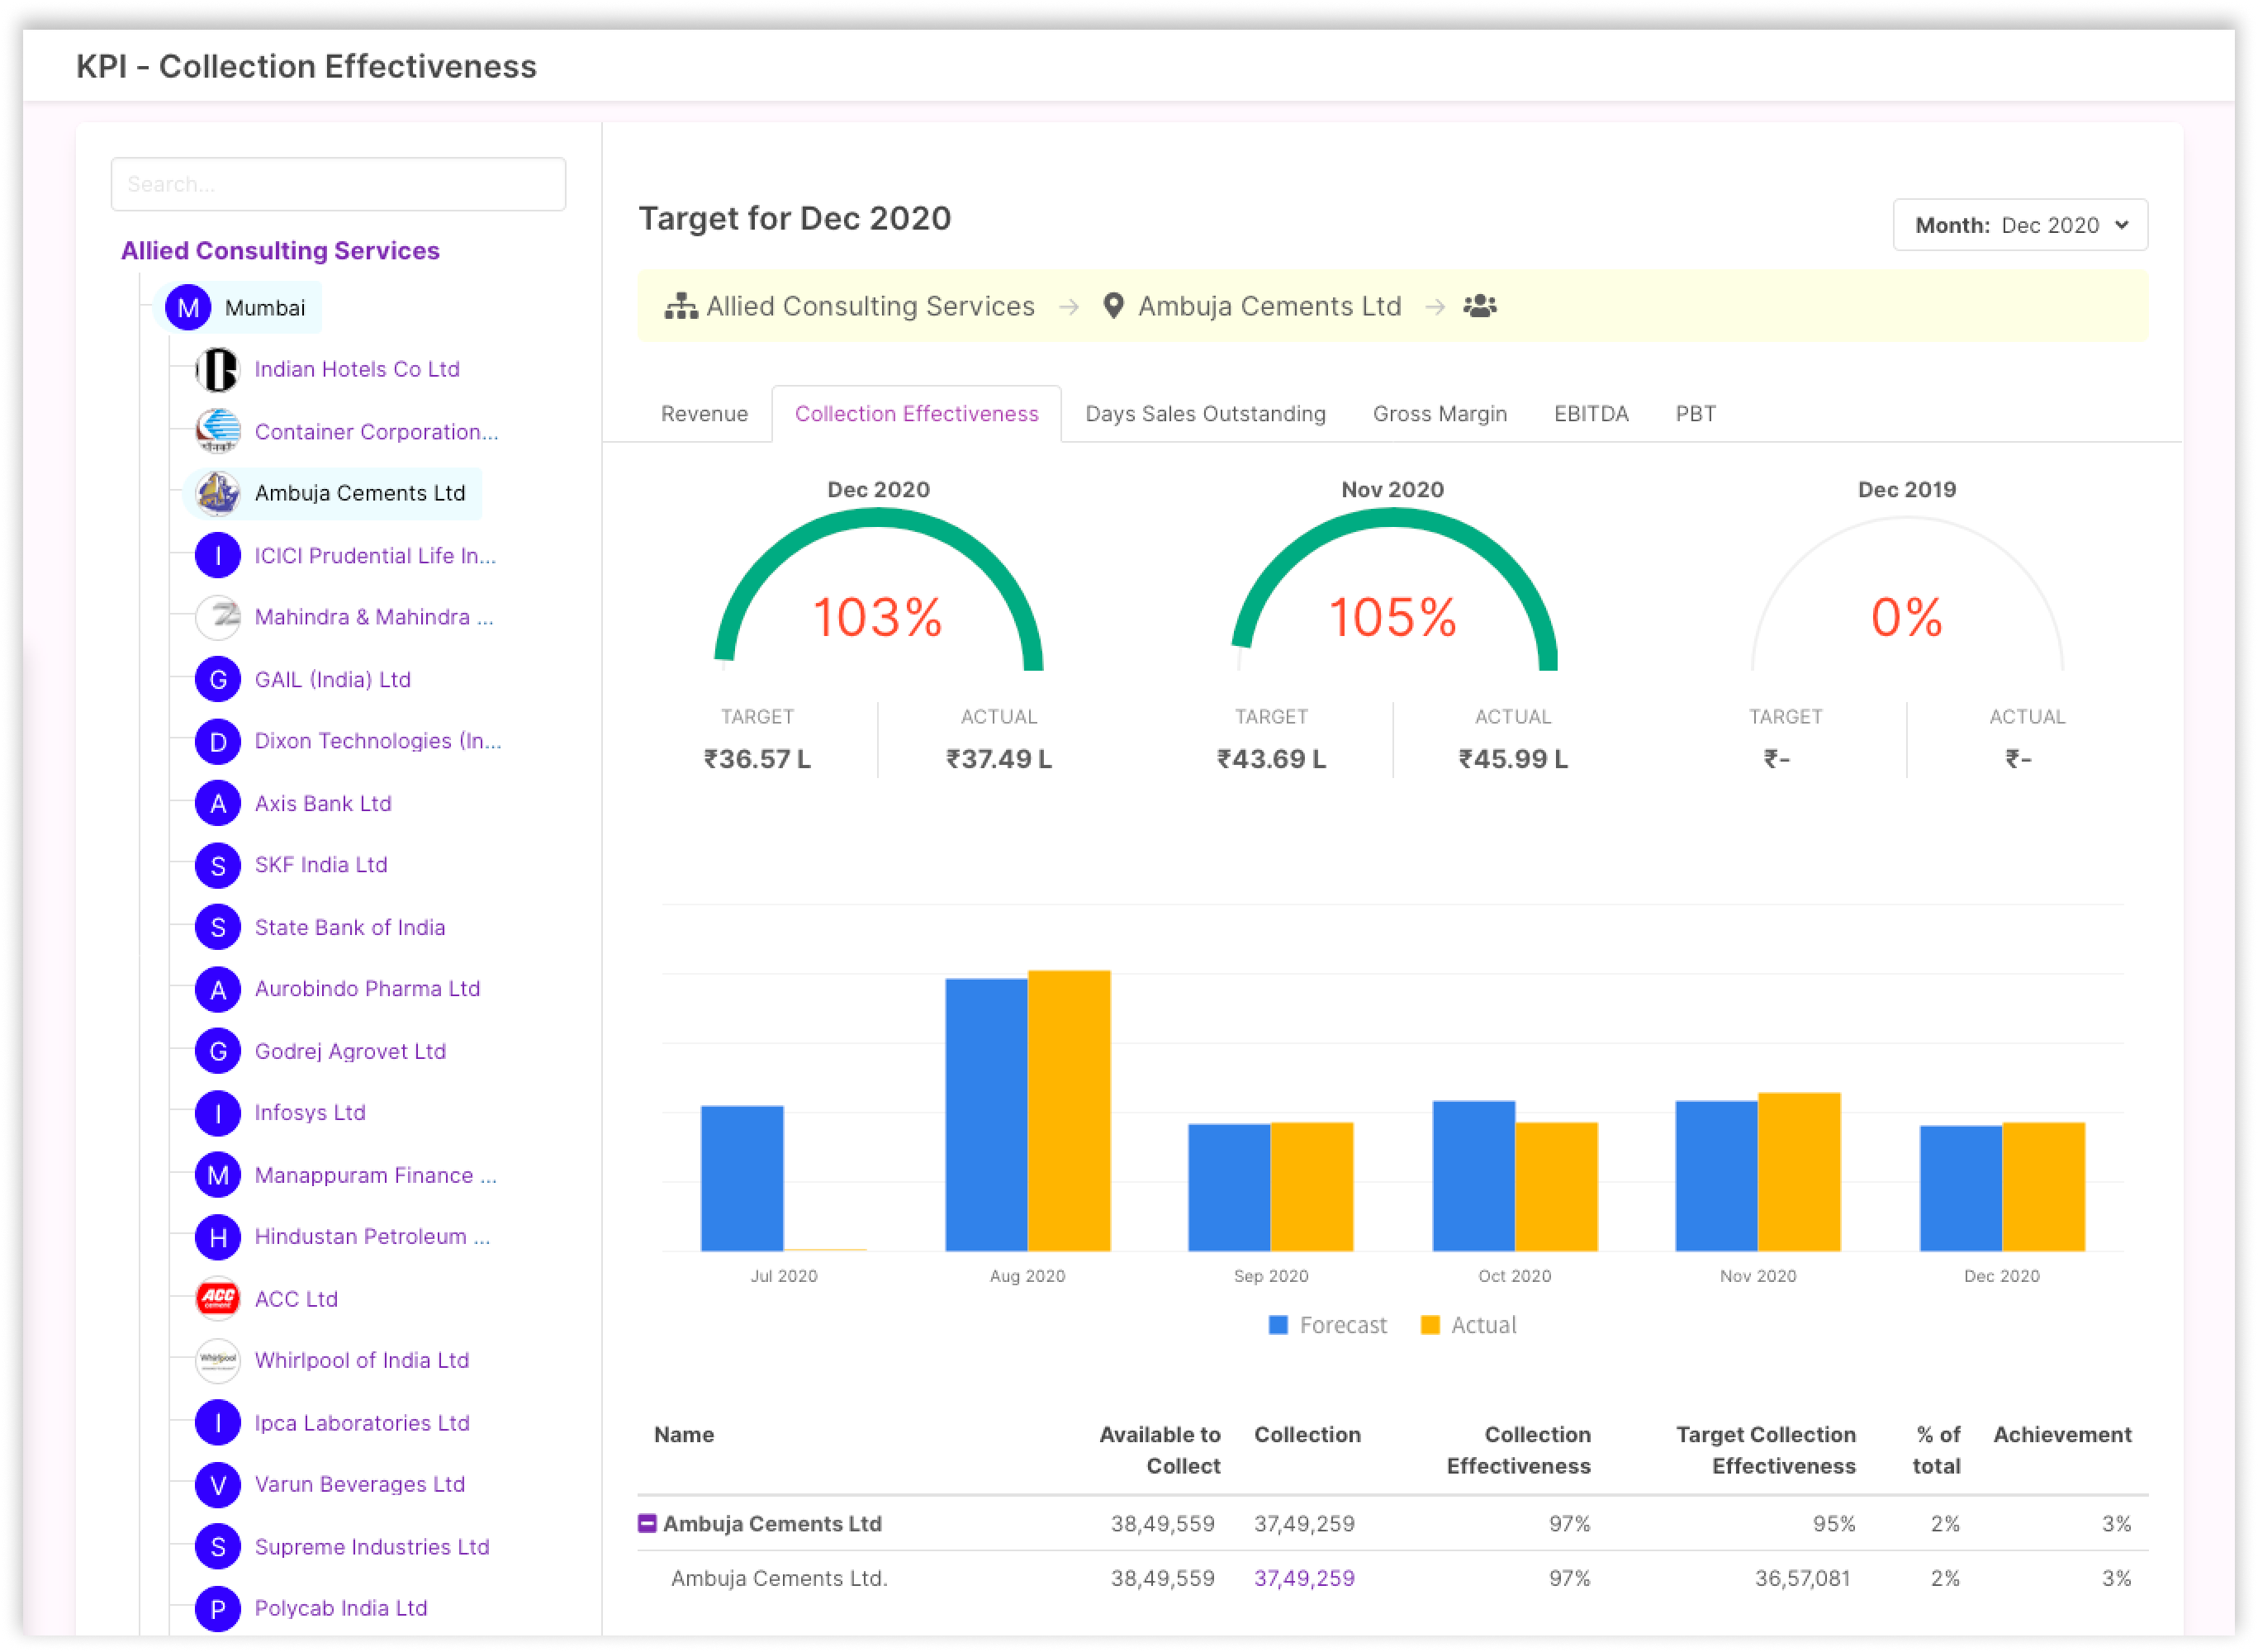Click the Ambuja Cements logo in sidebar
2258x1652 pixels.
click(x=218, y=494)
